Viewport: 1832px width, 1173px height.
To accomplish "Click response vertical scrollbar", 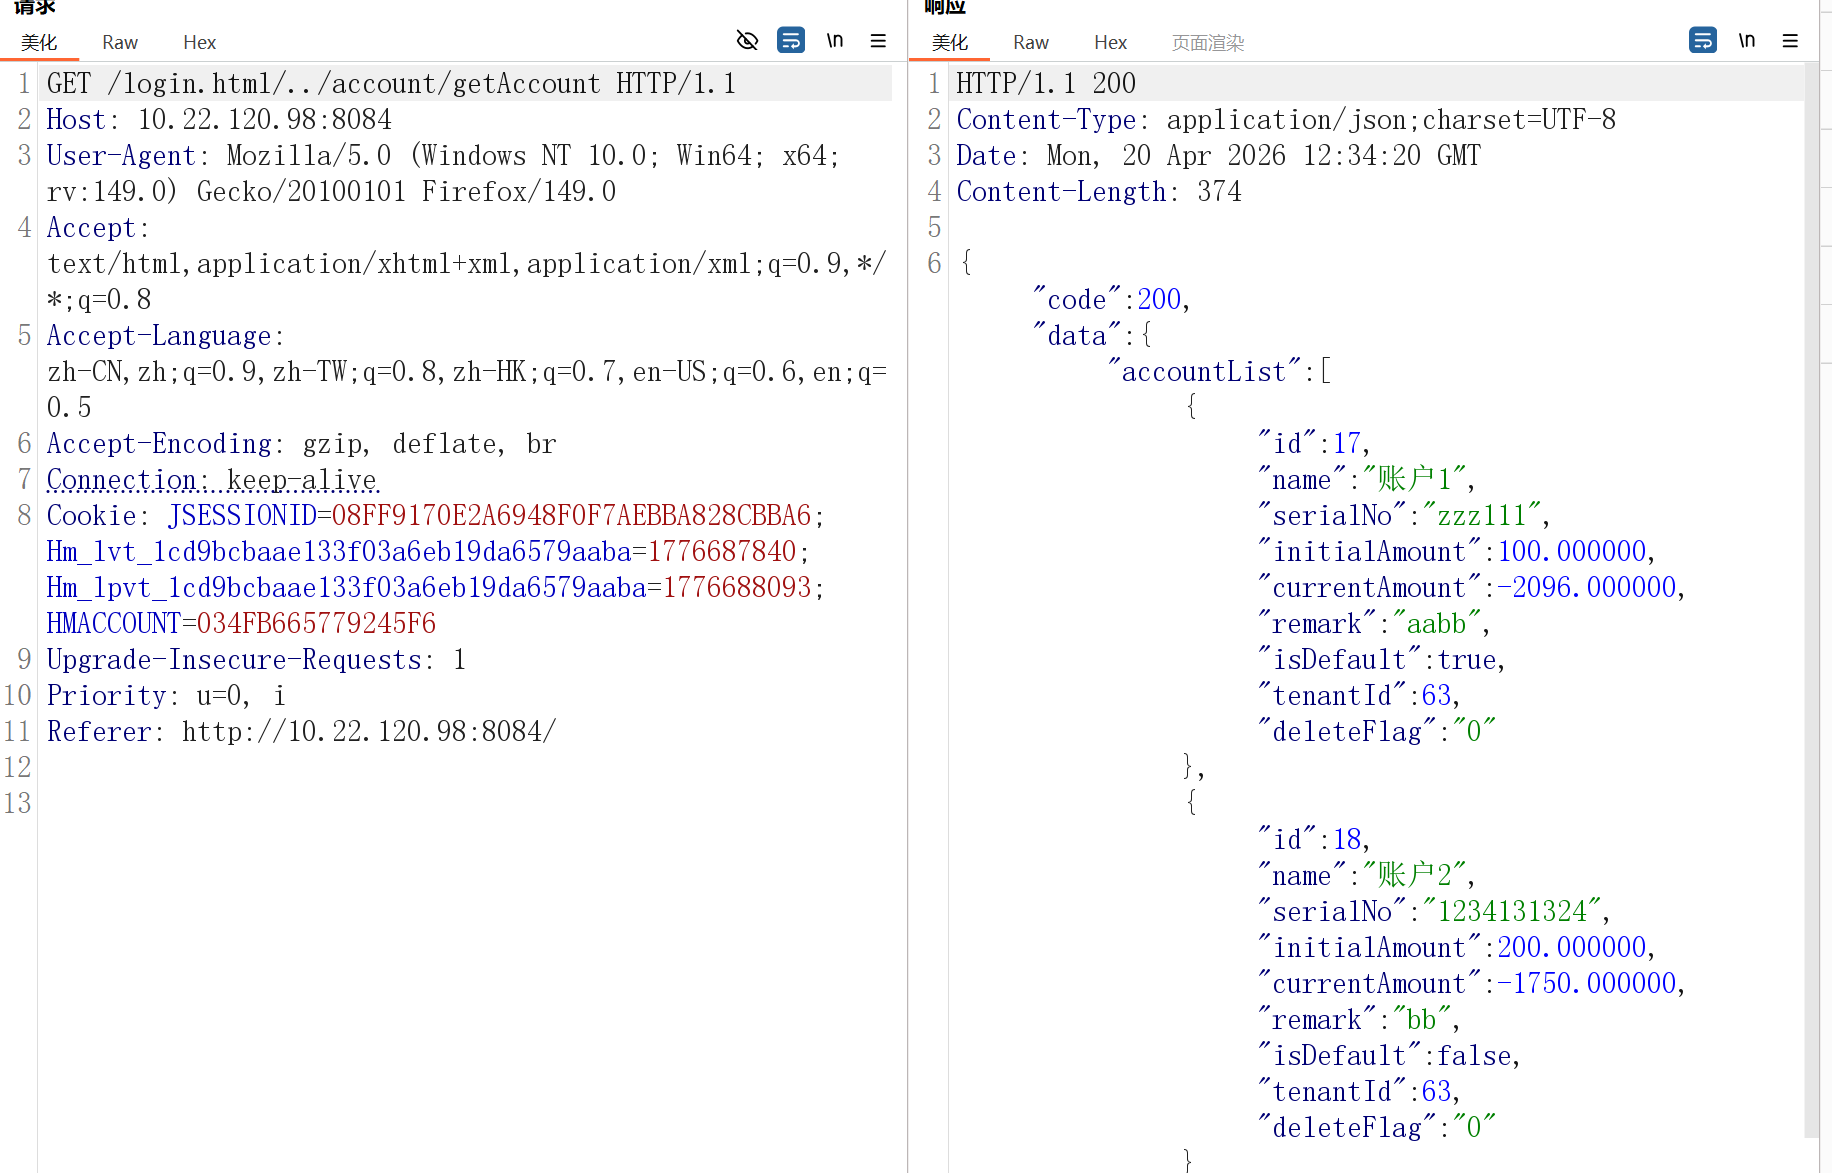I will pos(1811,600).
